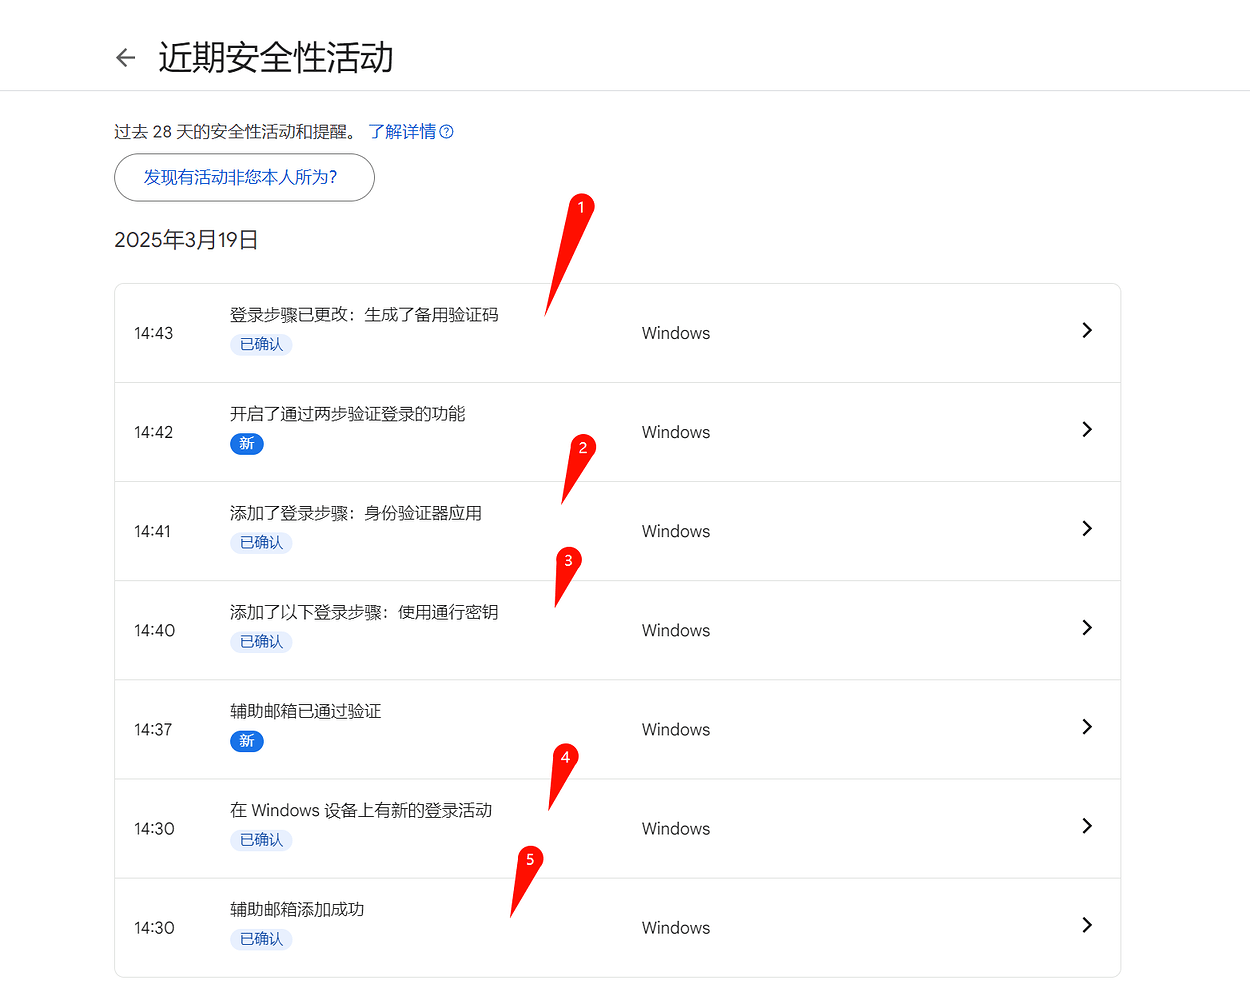Open 登录步骤已更改:生成了备用验证码 entry
The height and width of the screenshot is (1000, 1250).
[364, 315]
